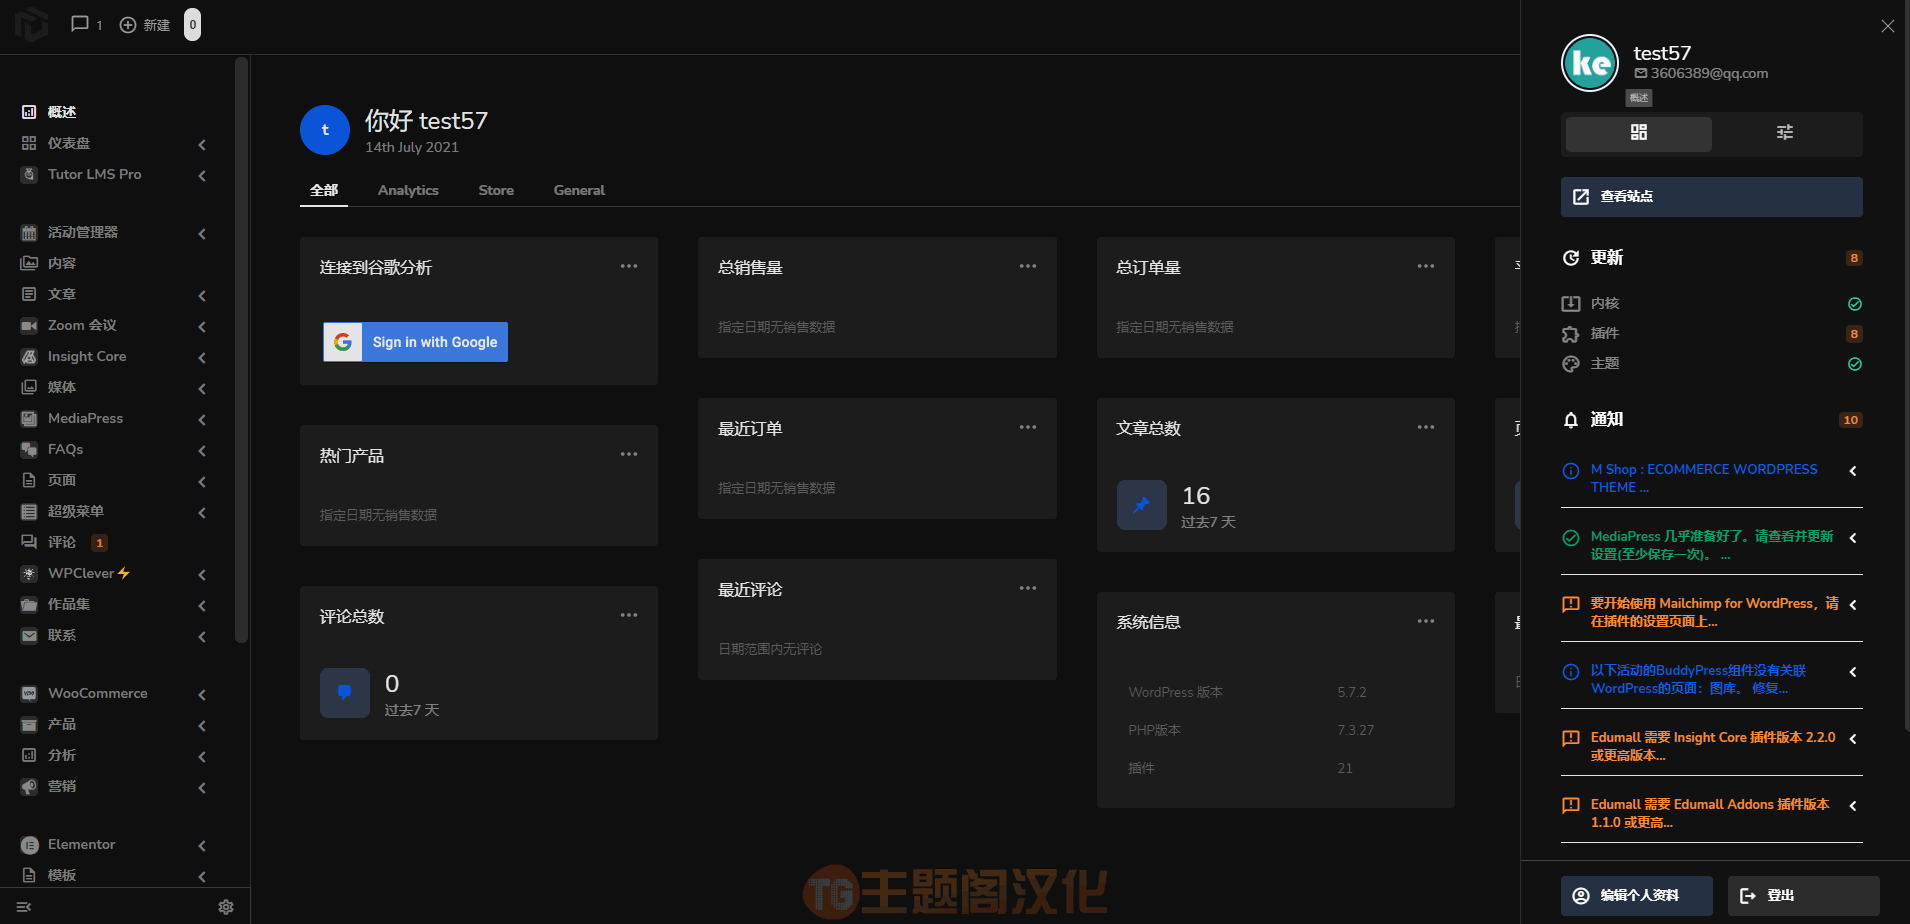This screenshot has height=924, width=1910.
Task: Open options menu of 总销售量 card
Action: tap(1028, 266)
